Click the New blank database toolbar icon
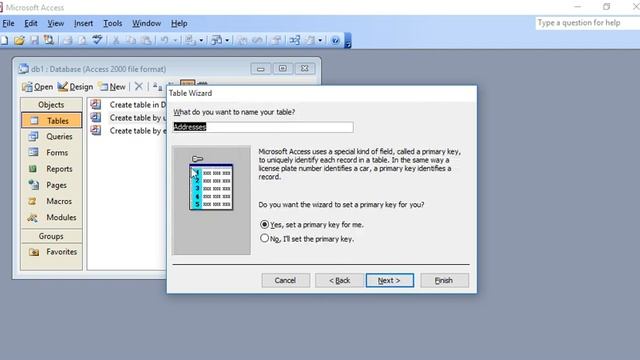 [4, 40]
